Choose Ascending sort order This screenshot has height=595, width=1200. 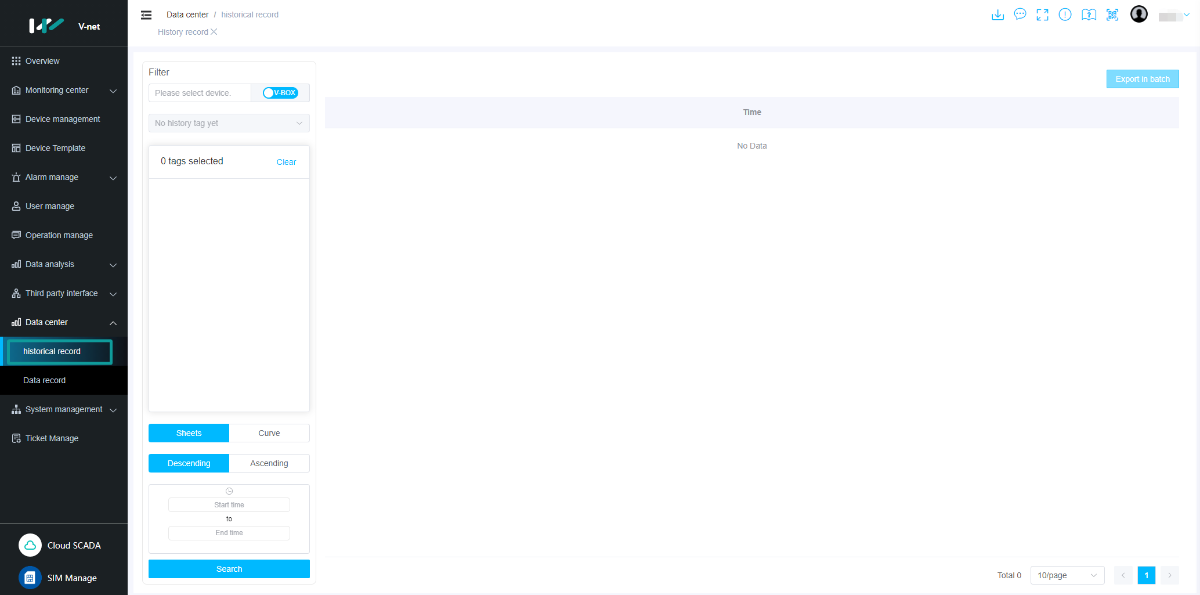pos(269,463)
